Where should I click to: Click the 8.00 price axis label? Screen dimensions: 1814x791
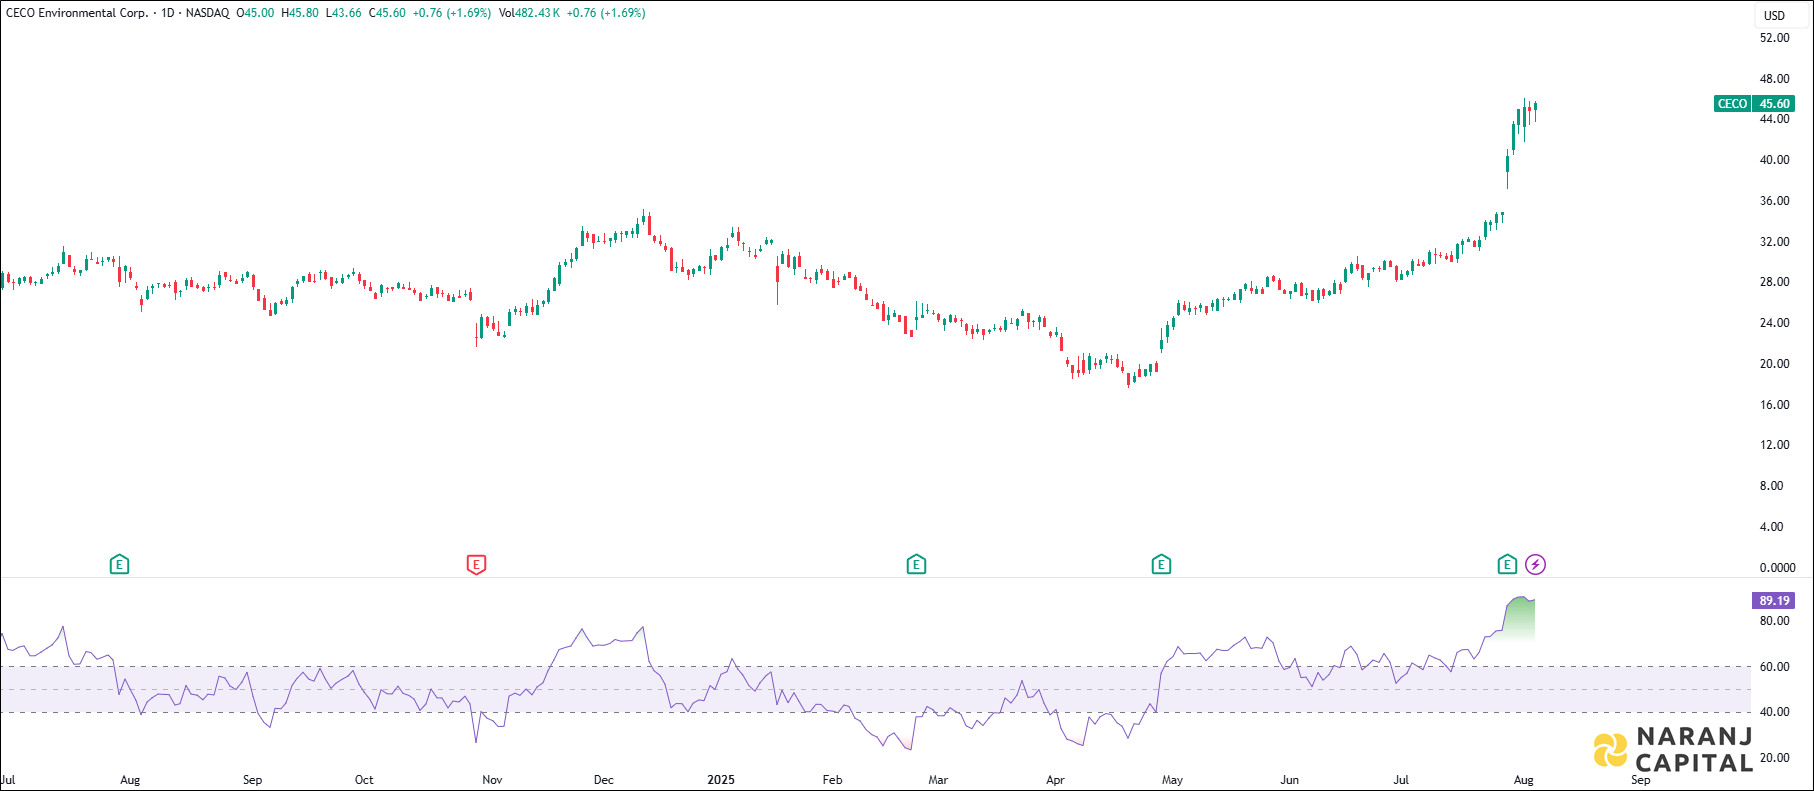tap(1772, 486)
